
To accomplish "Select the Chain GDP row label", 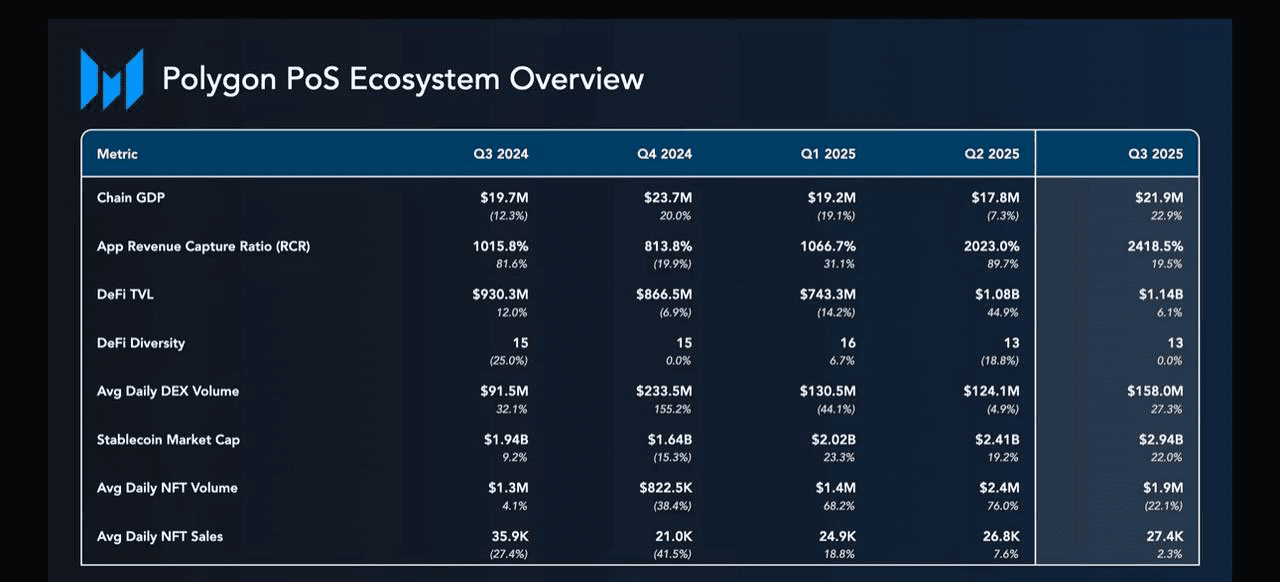I will [131, 198].
